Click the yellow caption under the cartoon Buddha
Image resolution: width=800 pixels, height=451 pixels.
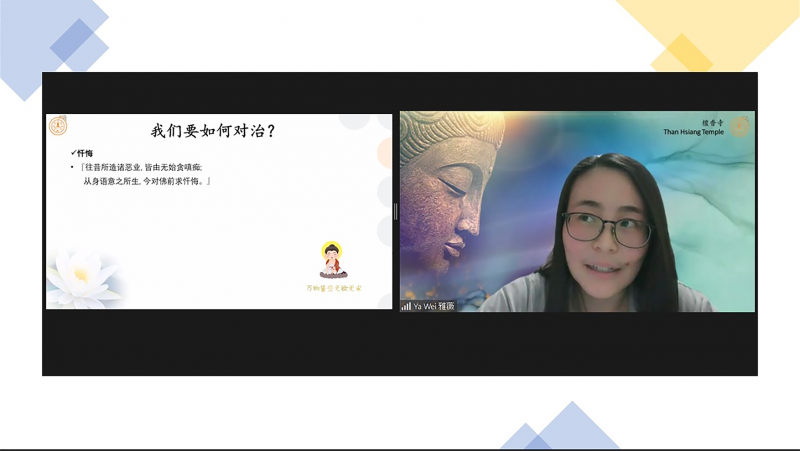click(333, 288)
